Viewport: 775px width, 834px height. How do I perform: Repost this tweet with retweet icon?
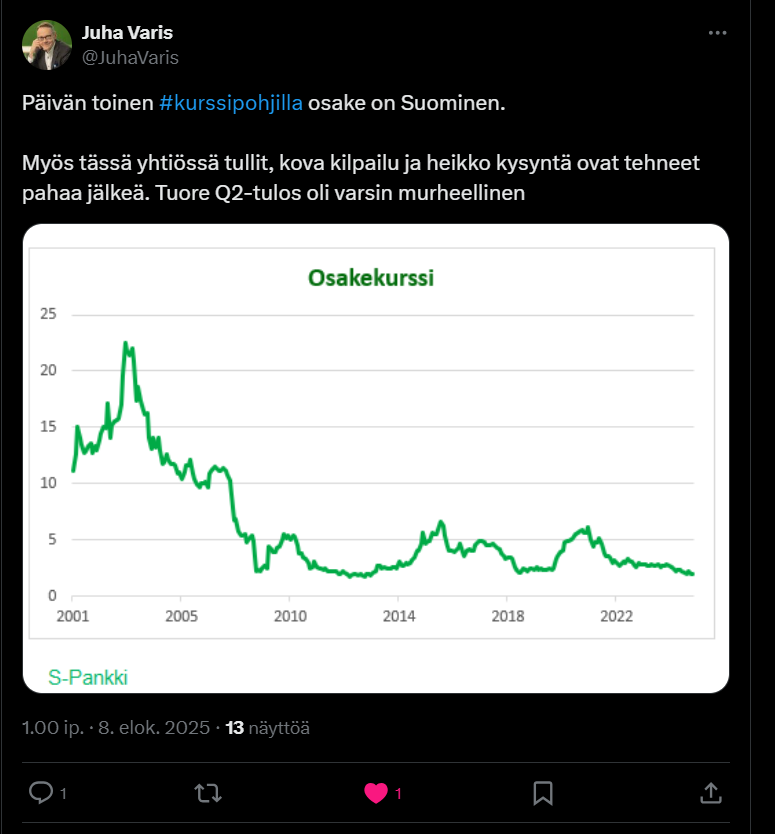point(208,793)
